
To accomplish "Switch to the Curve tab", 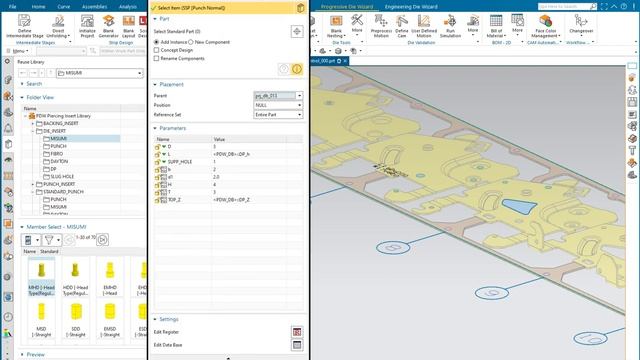I will pos(64,7).
